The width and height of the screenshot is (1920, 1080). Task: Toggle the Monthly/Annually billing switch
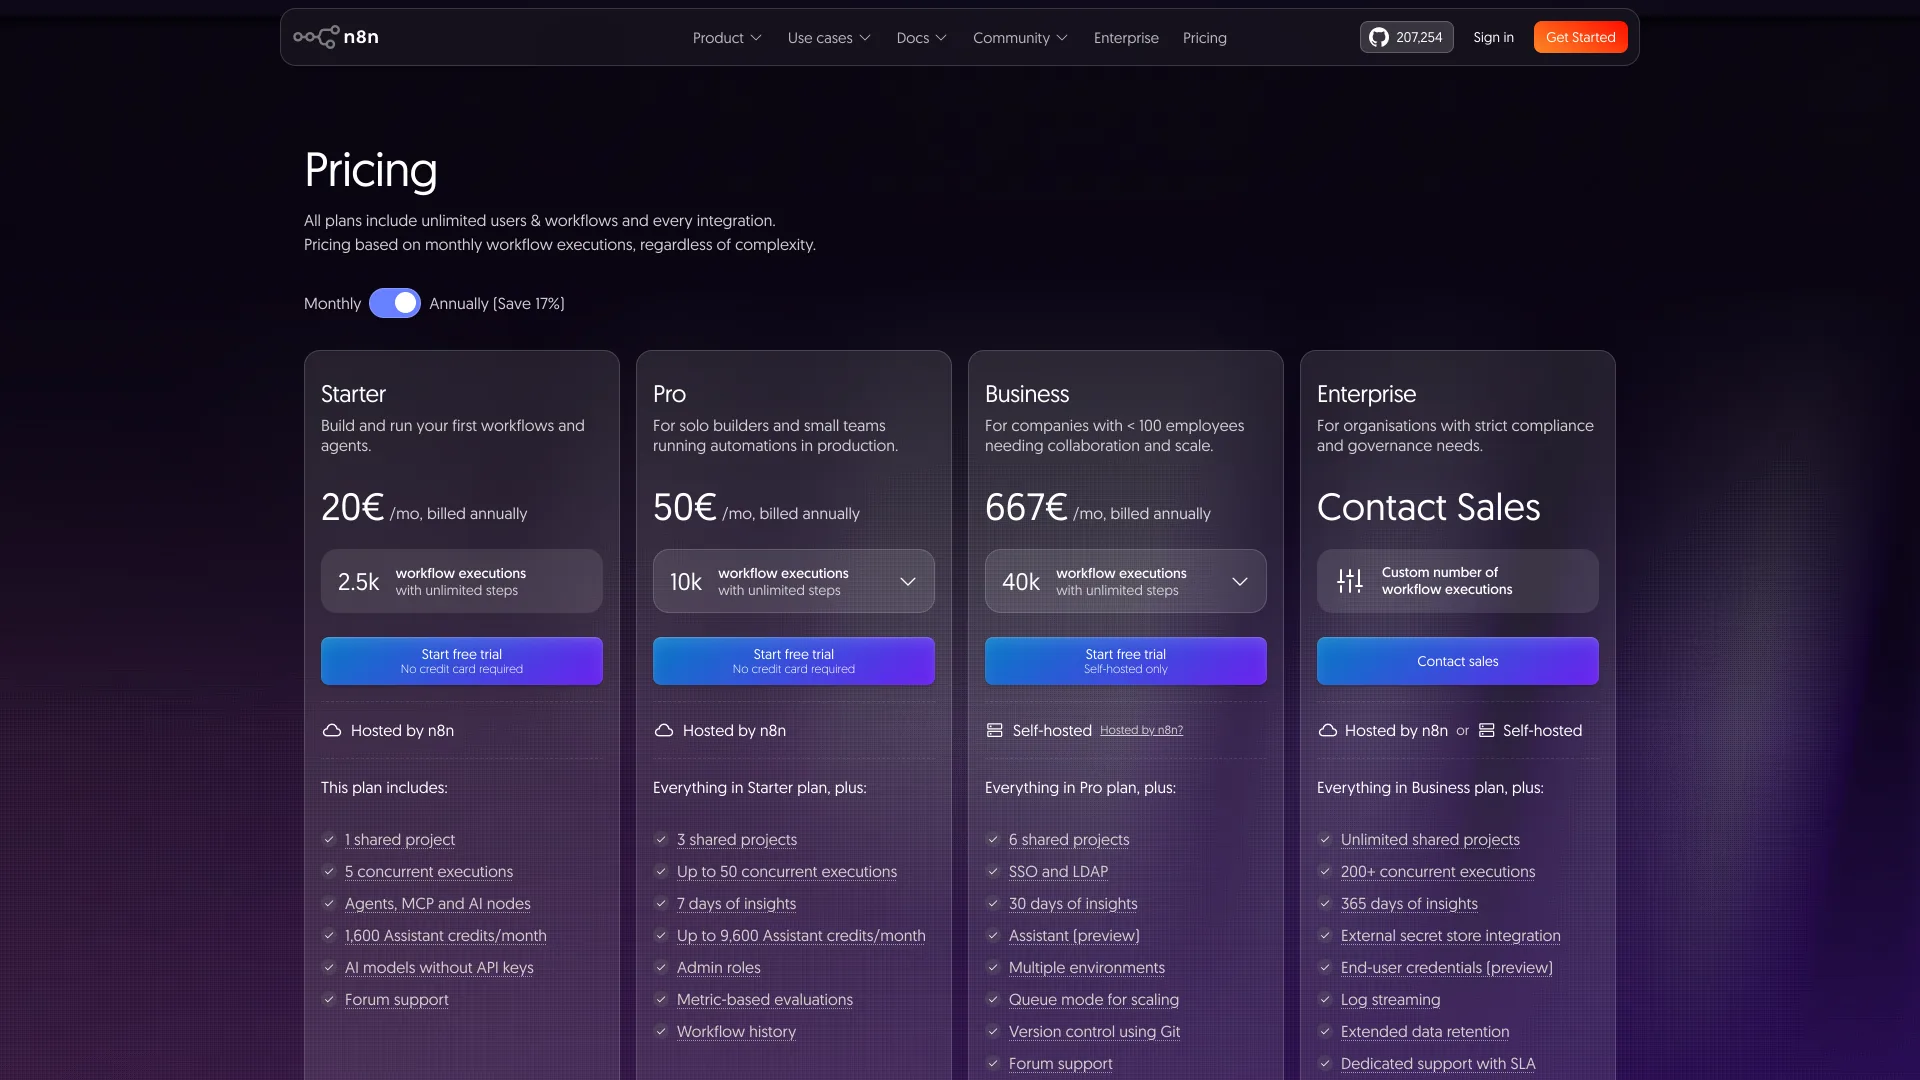click(x=395, y=303)
